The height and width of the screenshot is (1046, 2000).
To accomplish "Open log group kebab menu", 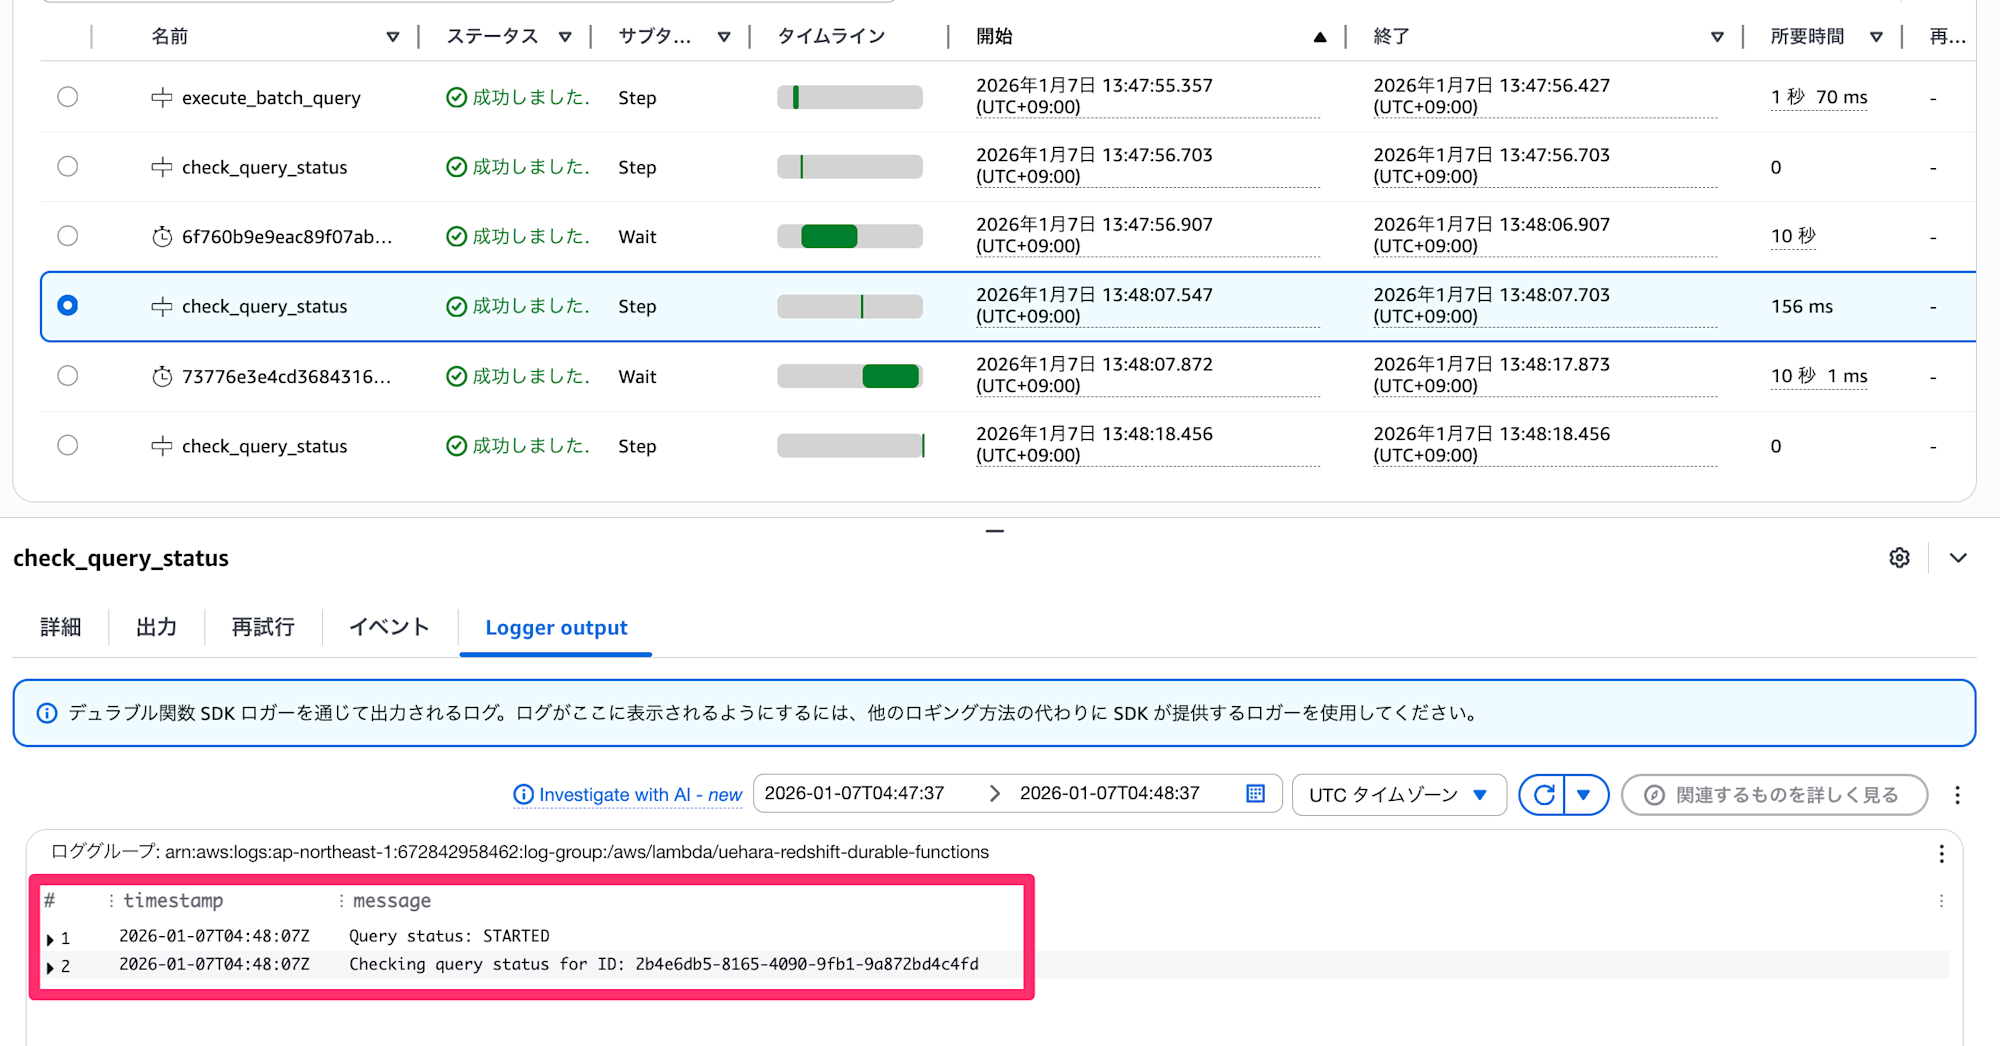I will pos(1941,853).
